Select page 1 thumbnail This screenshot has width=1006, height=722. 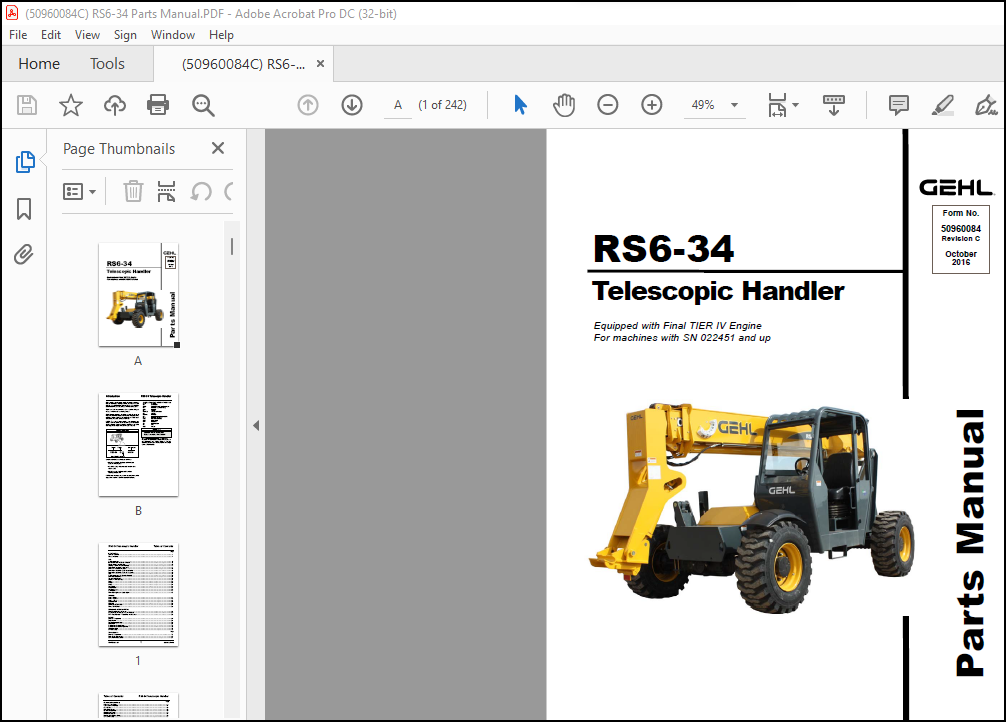pyautogui.click(x=139, y=595)
